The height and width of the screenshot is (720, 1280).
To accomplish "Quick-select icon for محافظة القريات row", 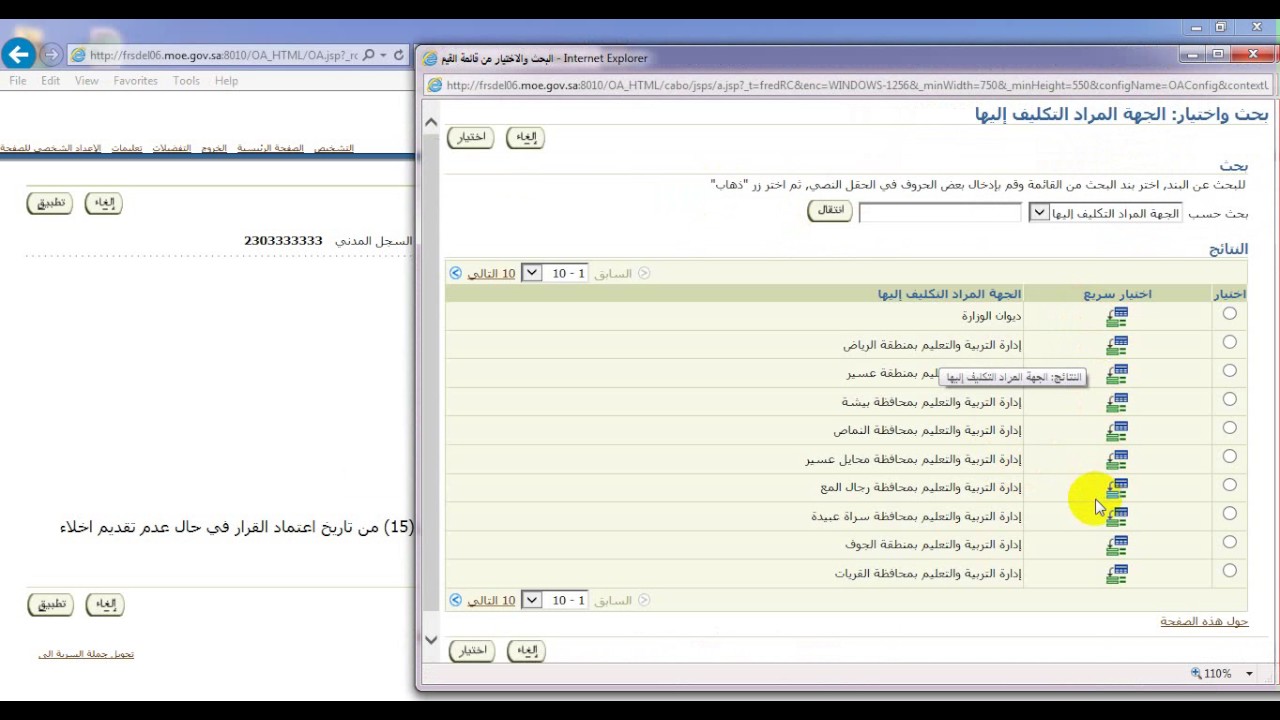I will coord(1117,574).
